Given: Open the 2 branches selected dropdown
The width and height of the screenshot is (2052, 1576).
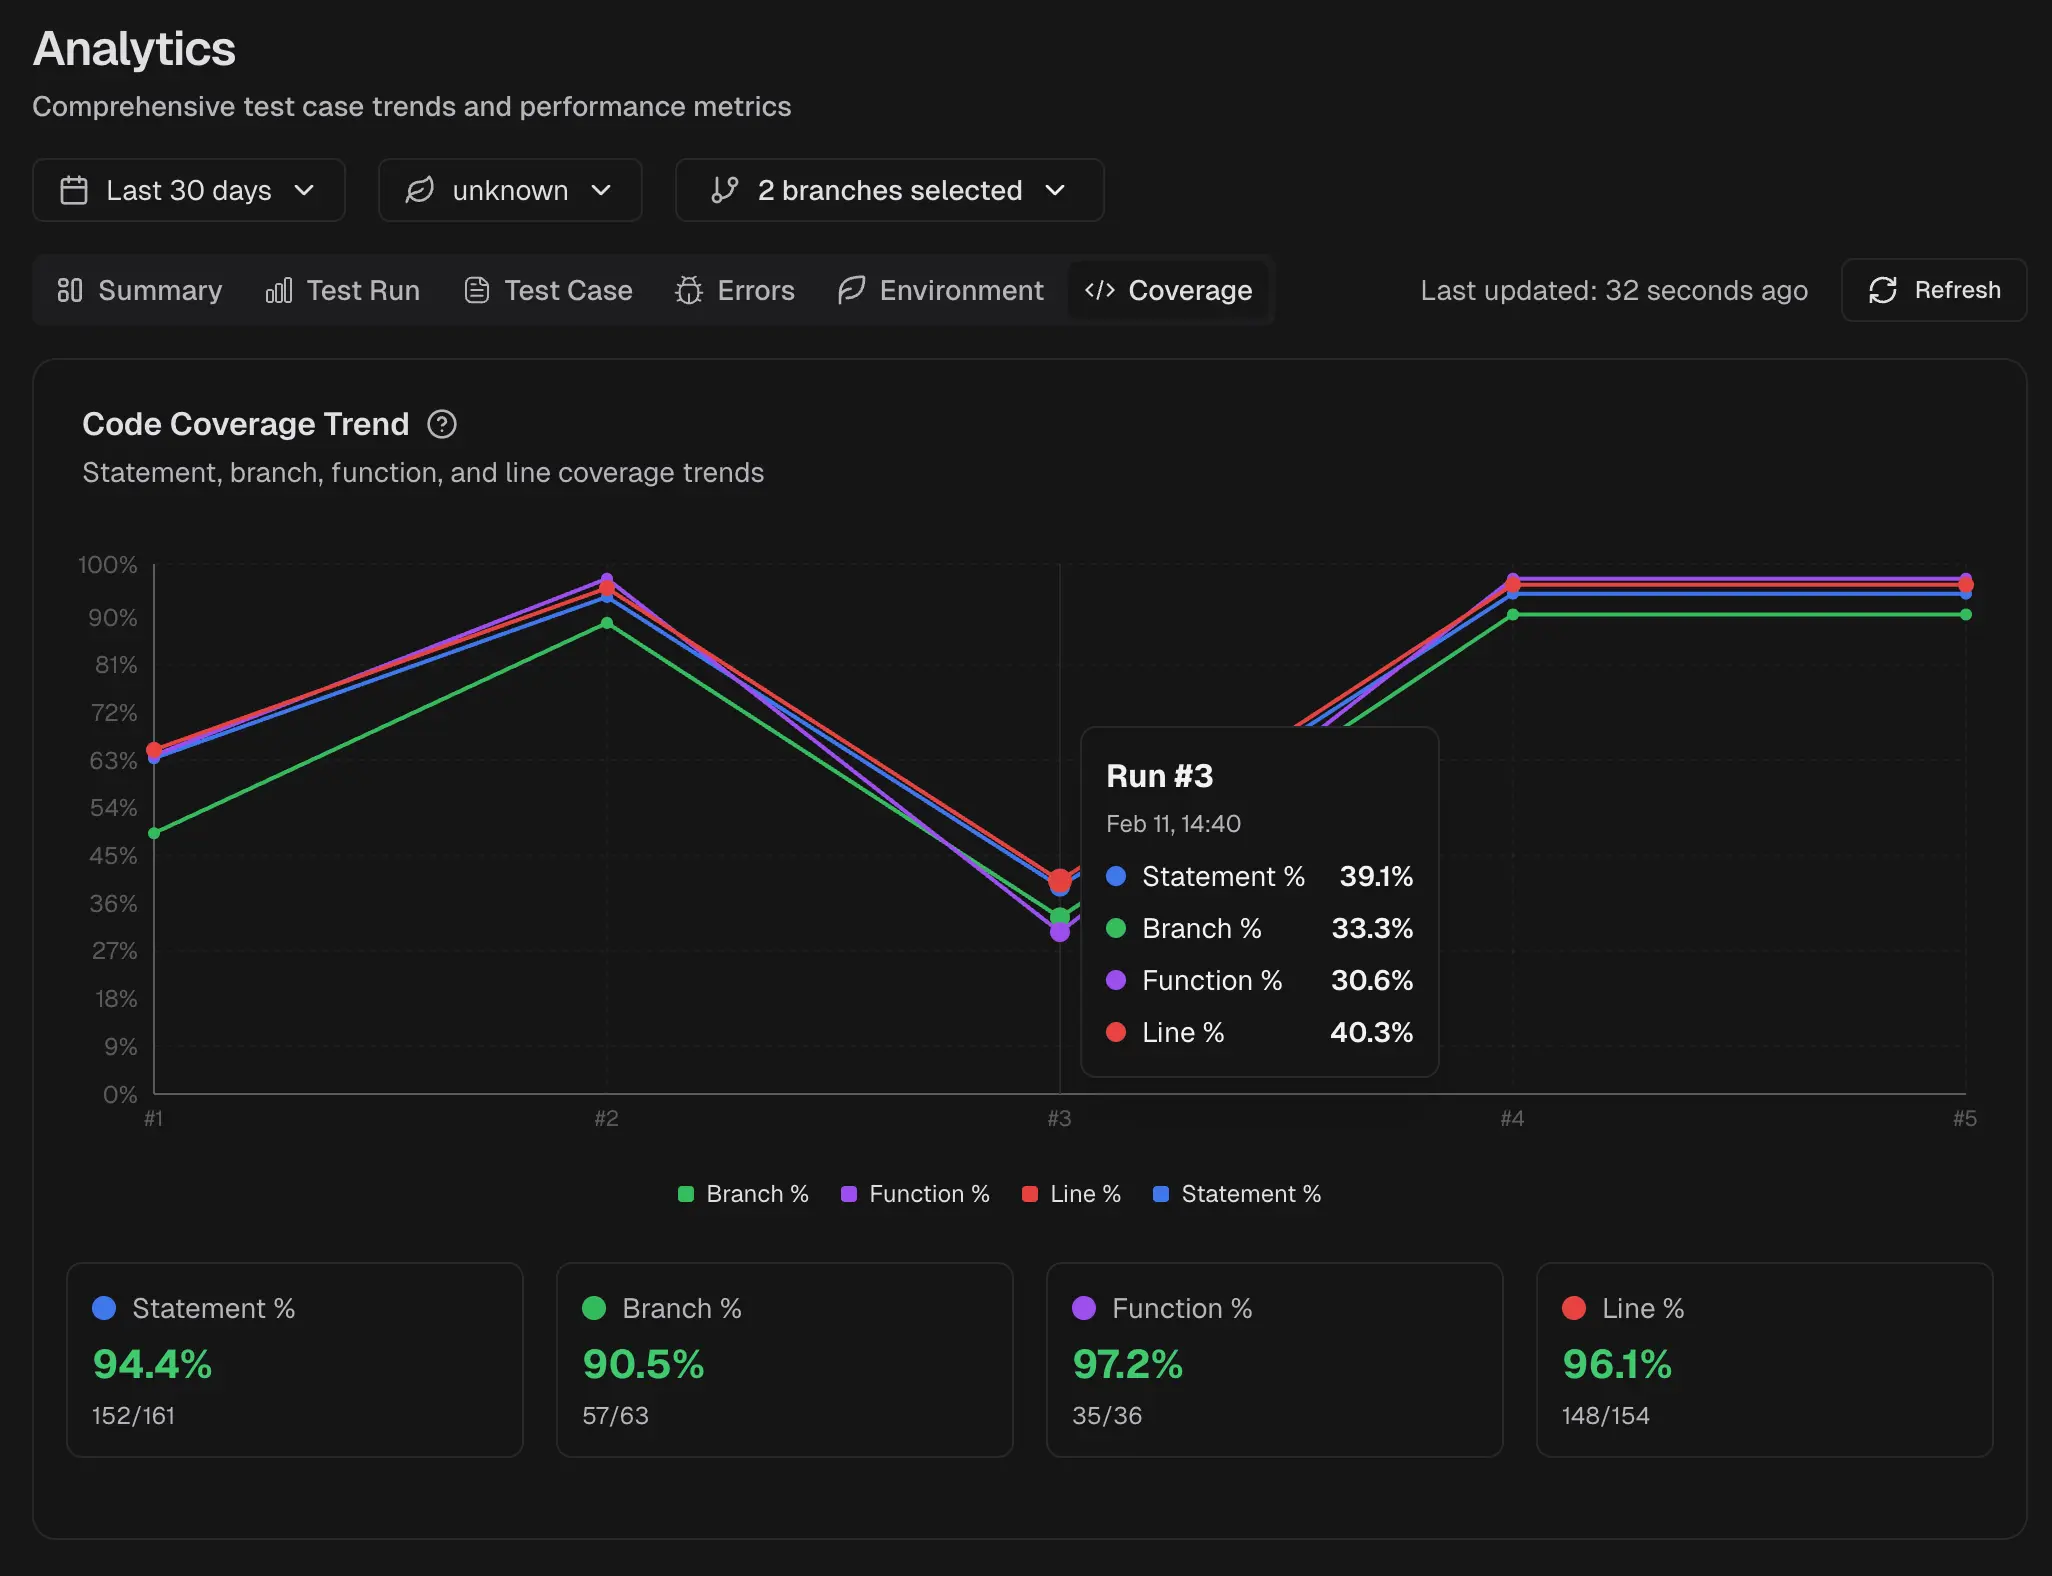Looking at the screenshot, I should (889, 190).
